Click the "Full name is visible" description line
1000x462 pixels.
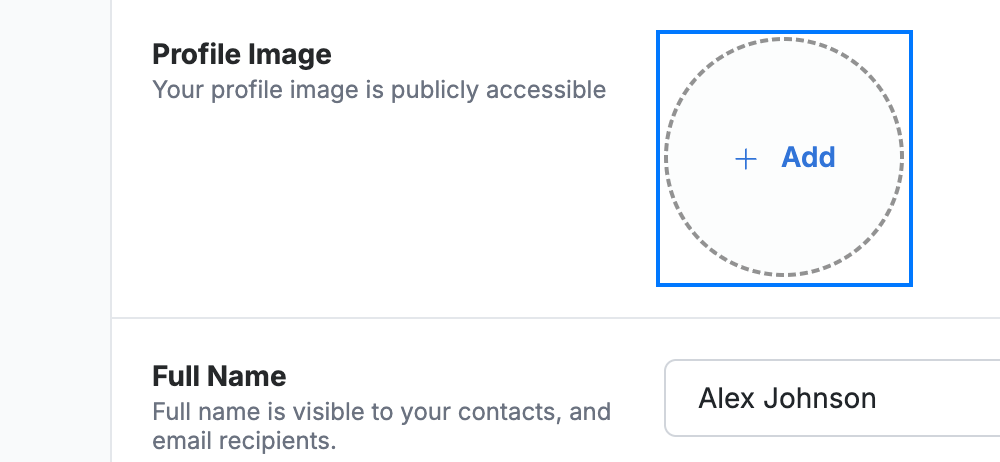pyautogui.click(x=381, y=412)
